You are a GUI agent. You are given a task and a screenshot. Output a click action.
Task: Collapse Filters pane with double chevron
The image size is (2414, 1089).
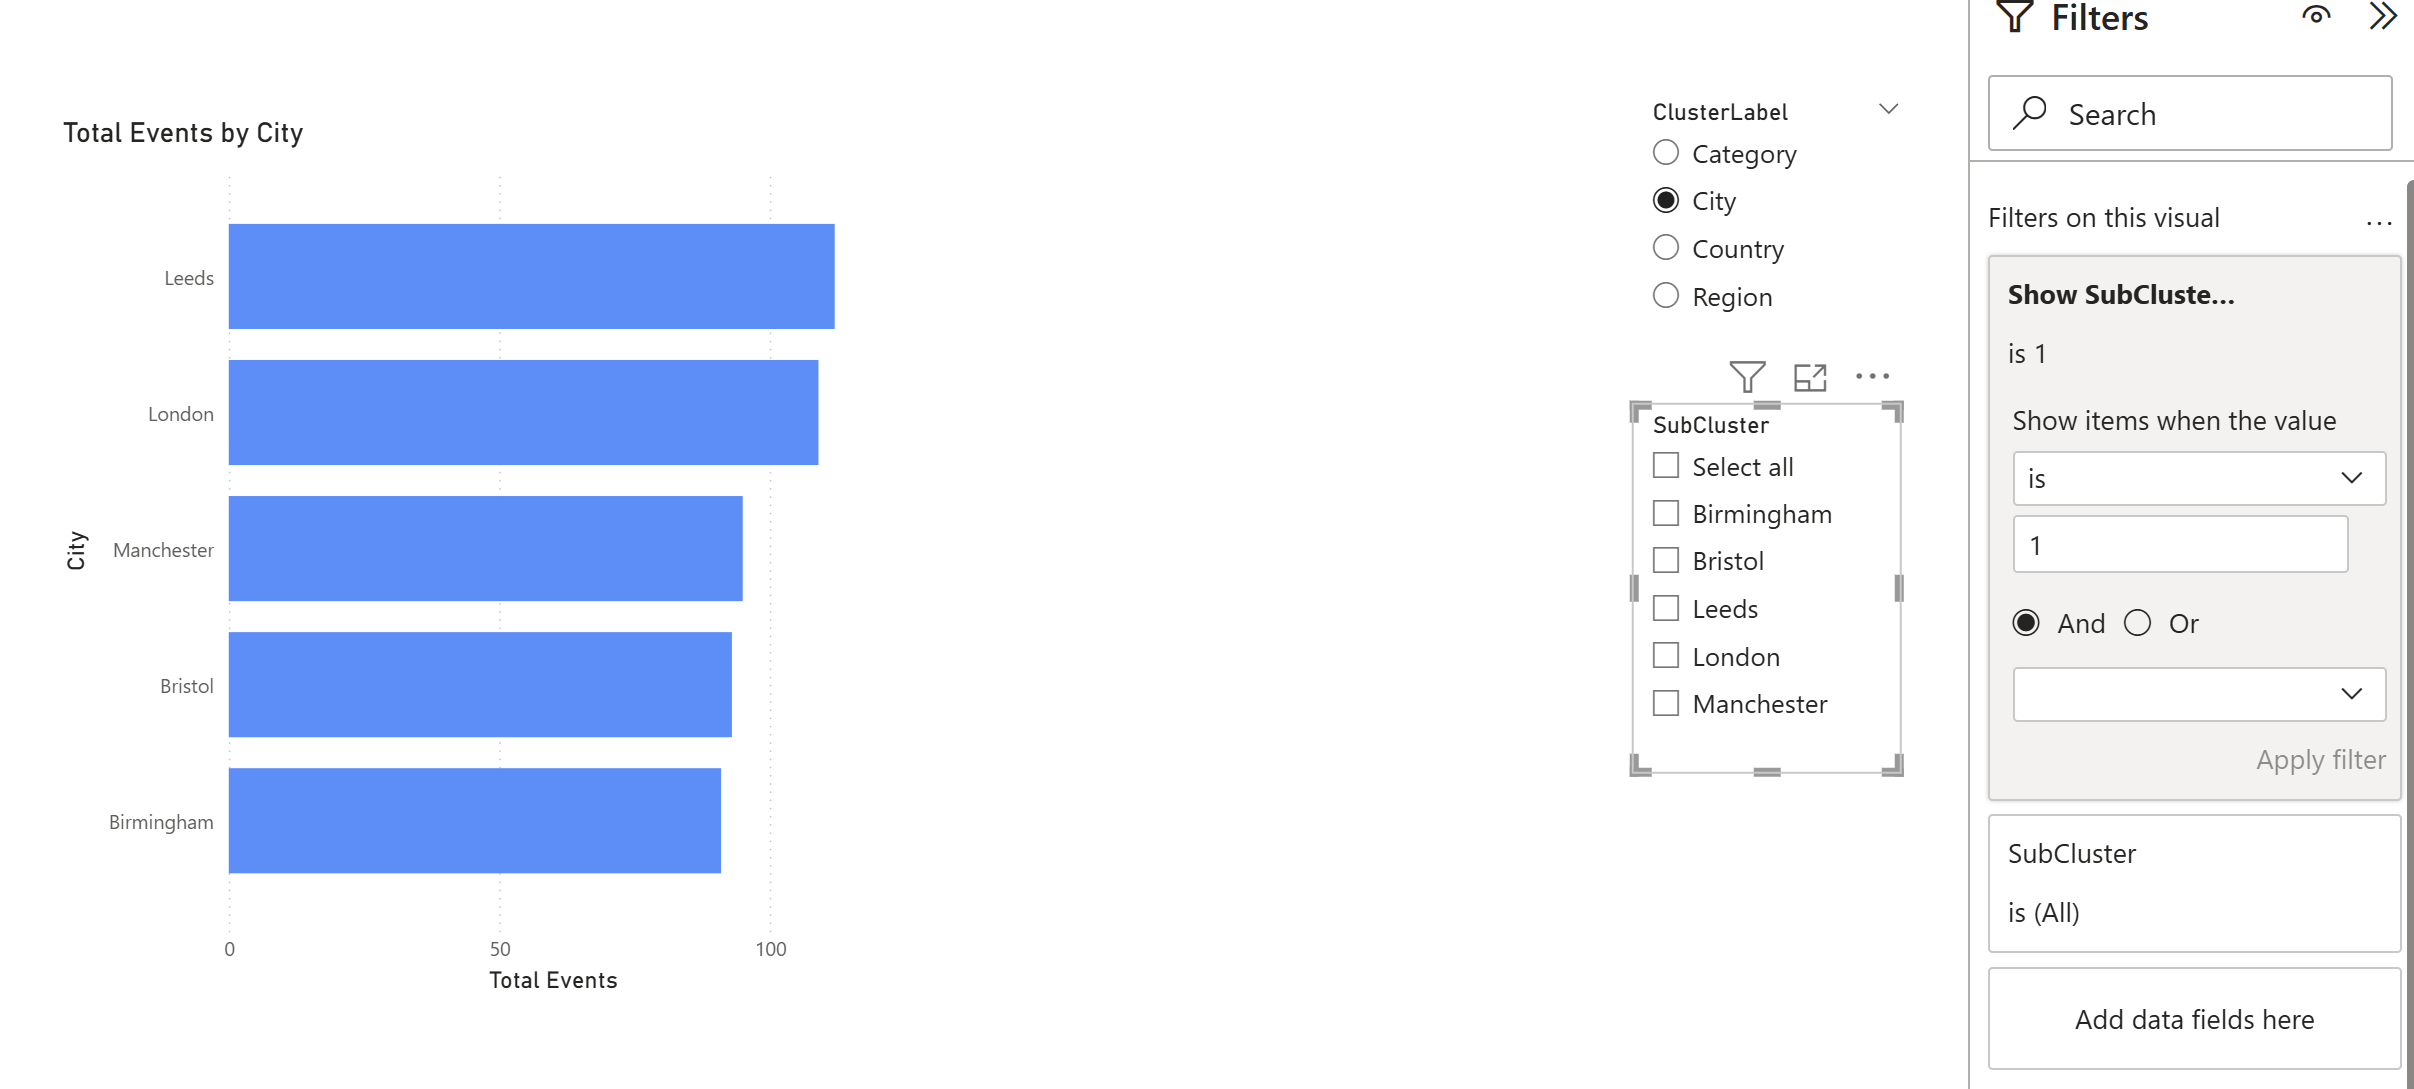point(2383,16)
